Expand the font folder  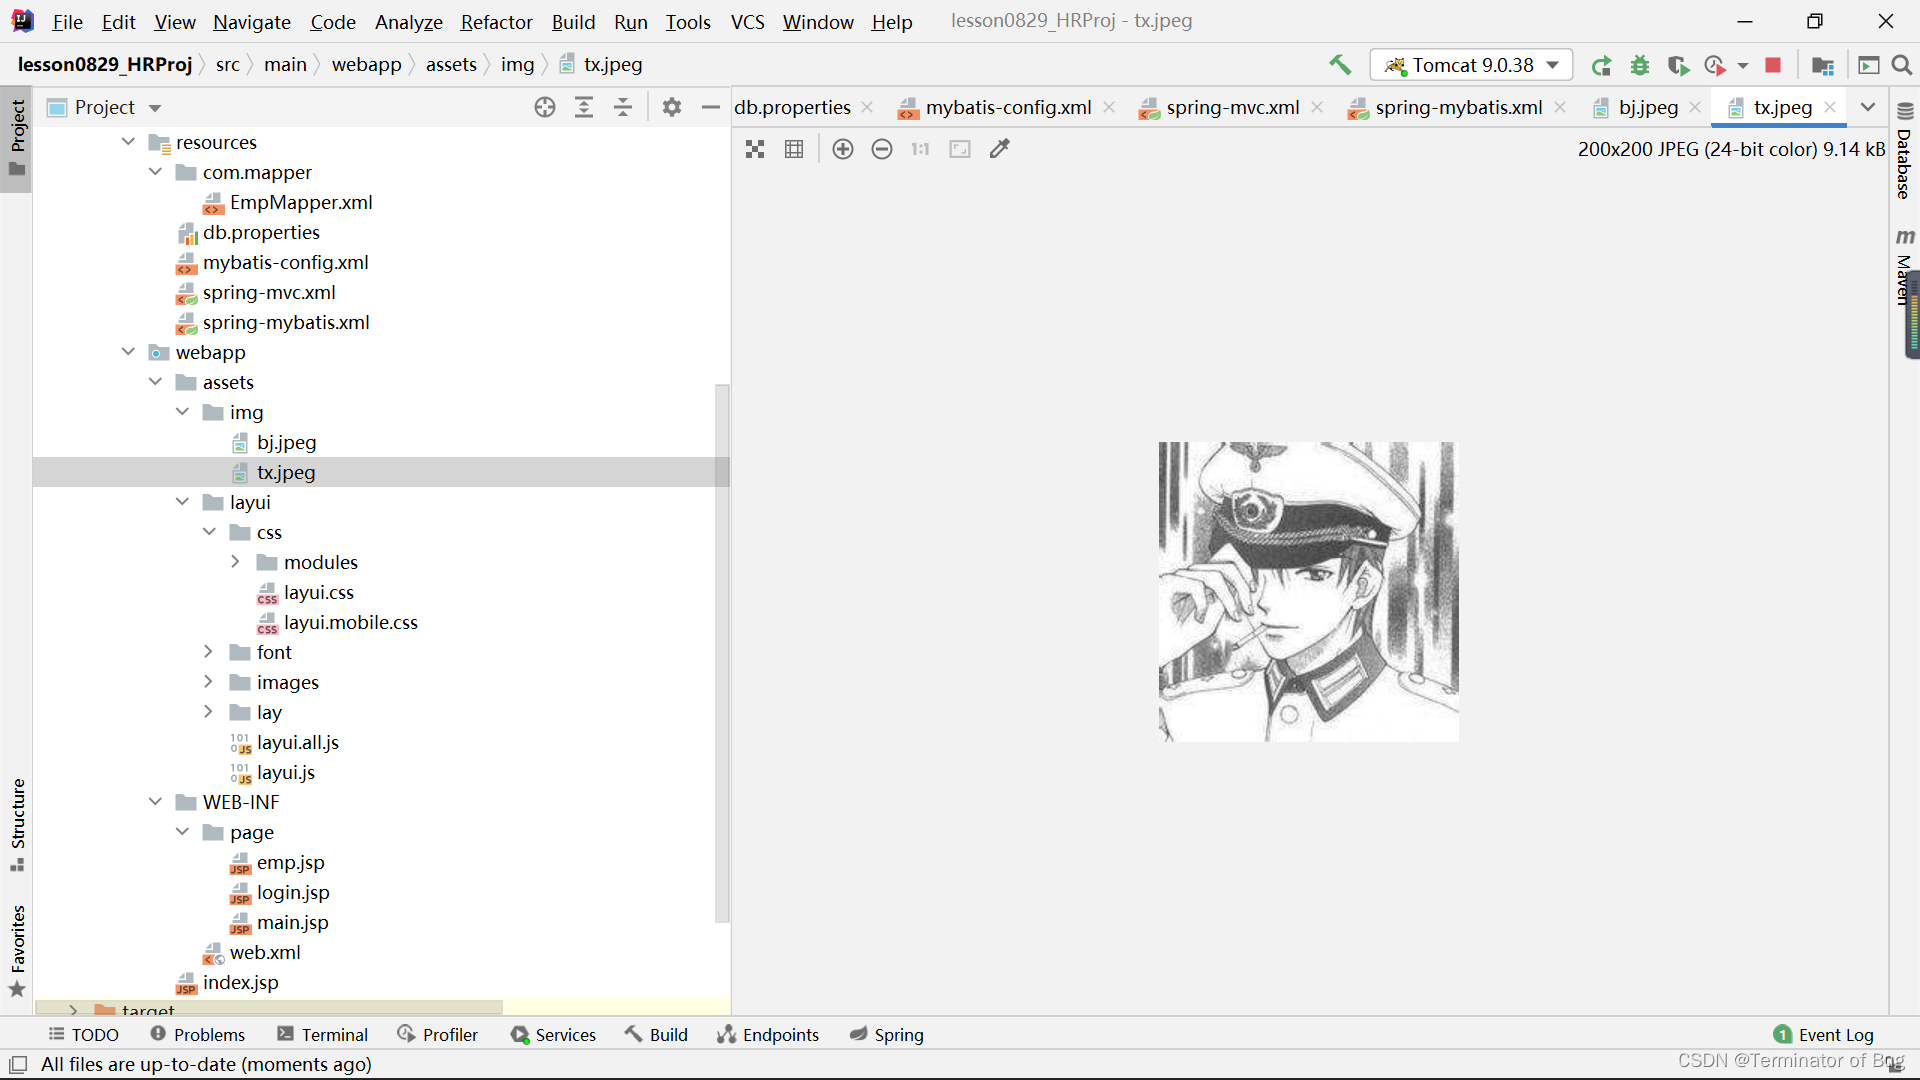tap(208, 652)
